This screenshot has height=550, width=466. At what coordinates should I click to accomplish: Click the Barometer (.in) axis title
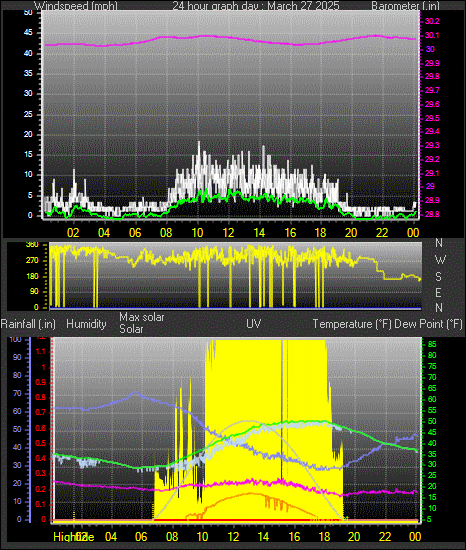(x=405, y=6)
